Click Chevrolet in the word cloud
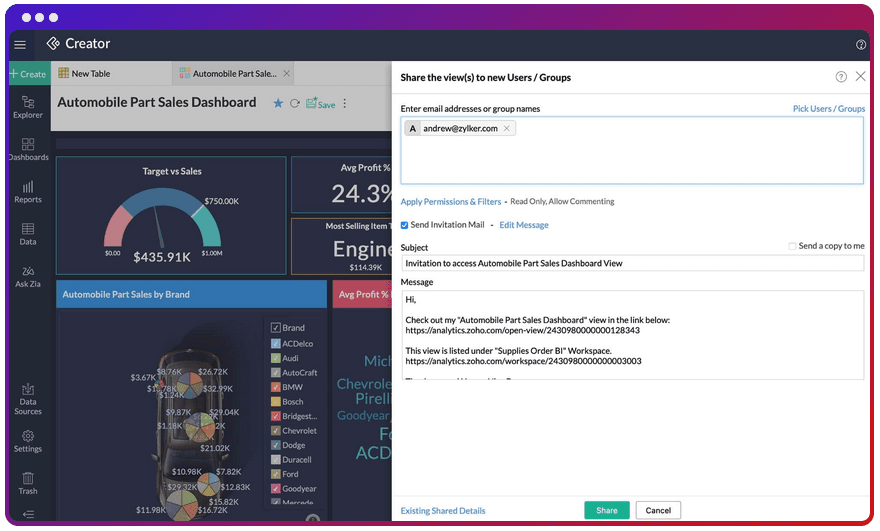 (x=364, y=384)
